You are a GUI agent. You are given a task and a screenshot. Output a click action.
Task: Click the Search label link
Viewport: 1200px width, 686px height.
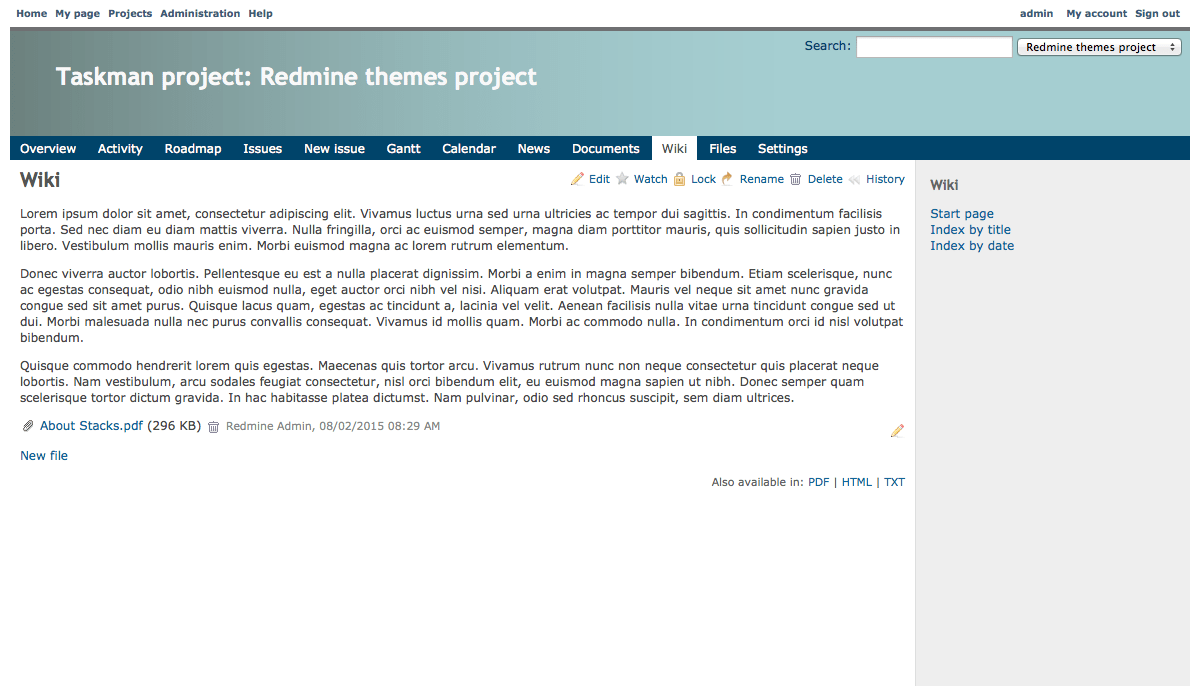[x=828, y=45]
